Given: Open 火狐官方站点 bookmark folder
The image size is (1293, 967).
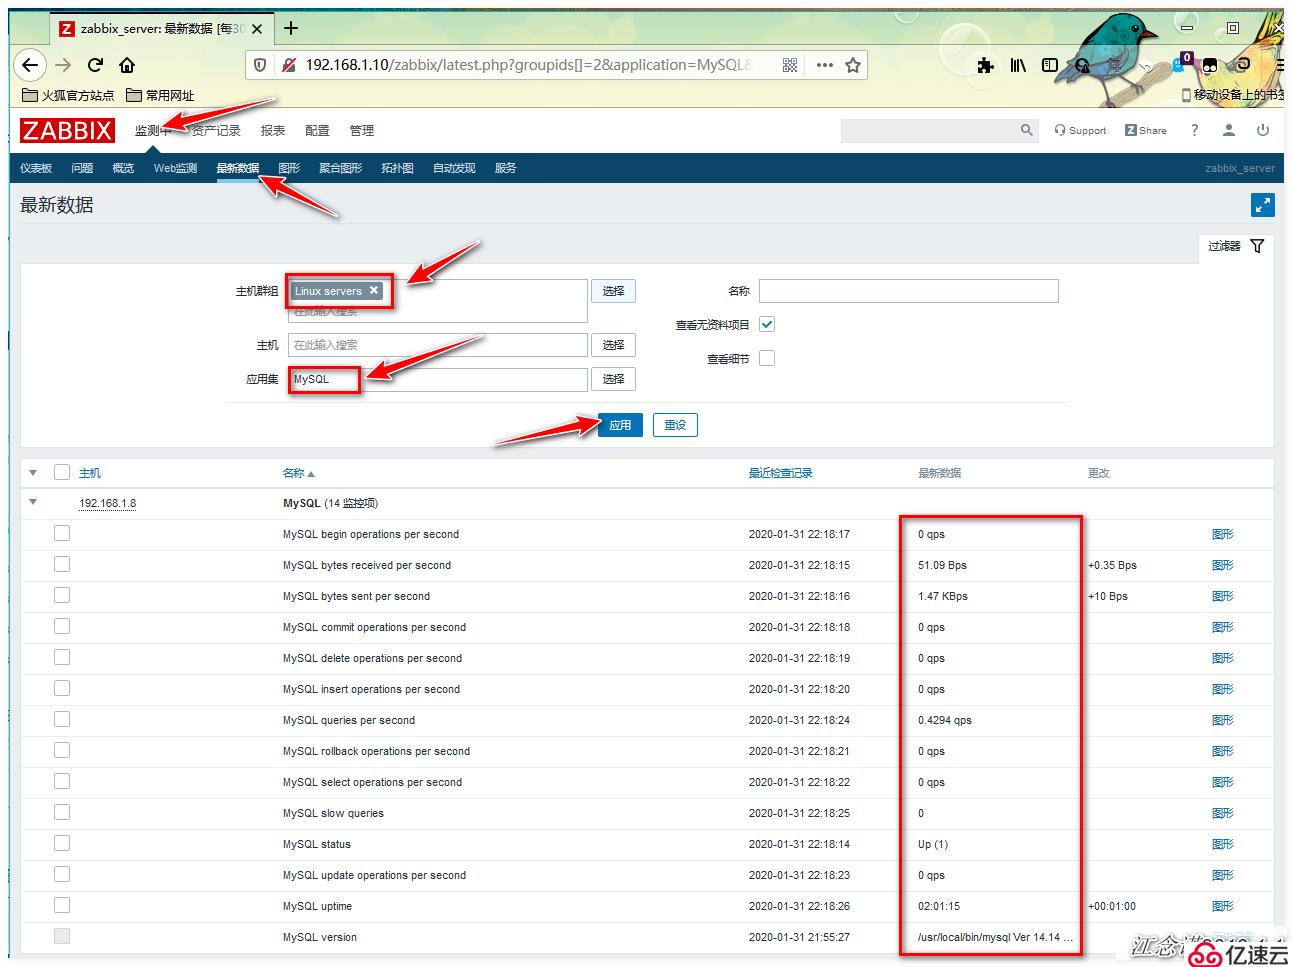Looking at the screenshot, I should [68, 95].
